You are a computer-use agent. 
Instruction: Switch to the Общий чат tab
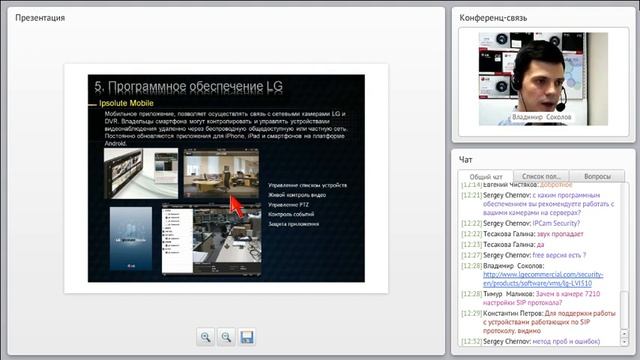click(x=486, y=177)
